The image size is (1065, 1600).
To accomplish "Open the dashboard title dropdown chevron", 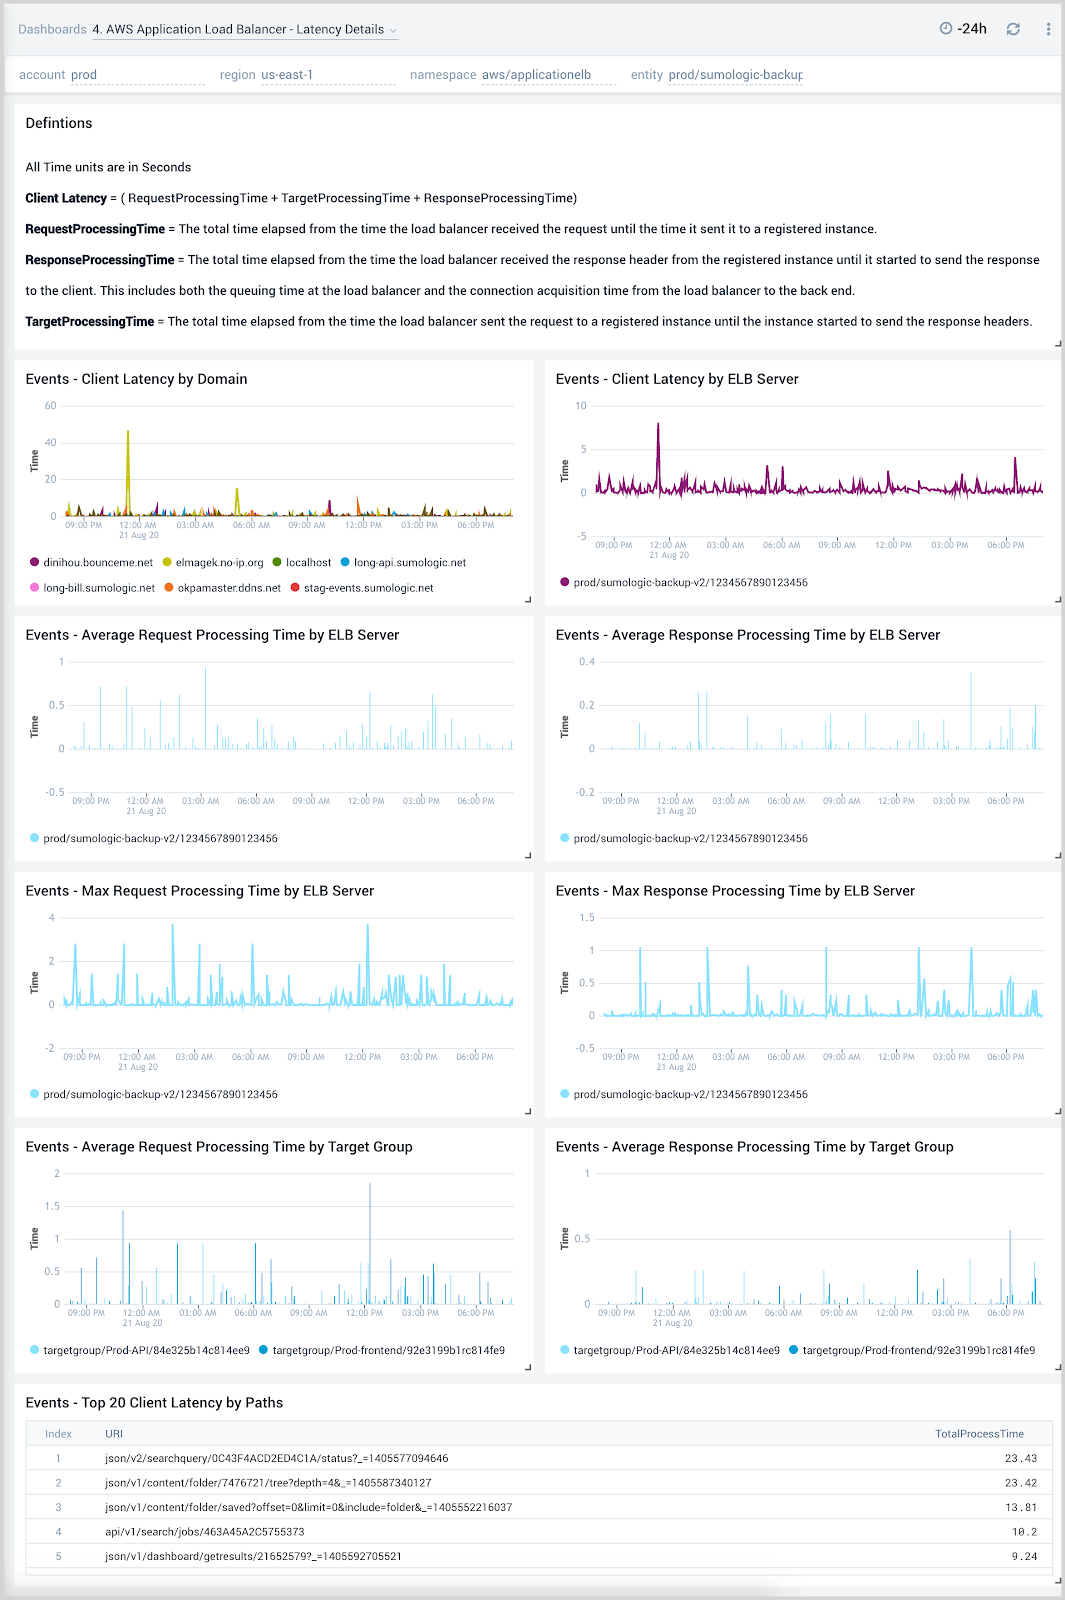I will coord(393,29).
